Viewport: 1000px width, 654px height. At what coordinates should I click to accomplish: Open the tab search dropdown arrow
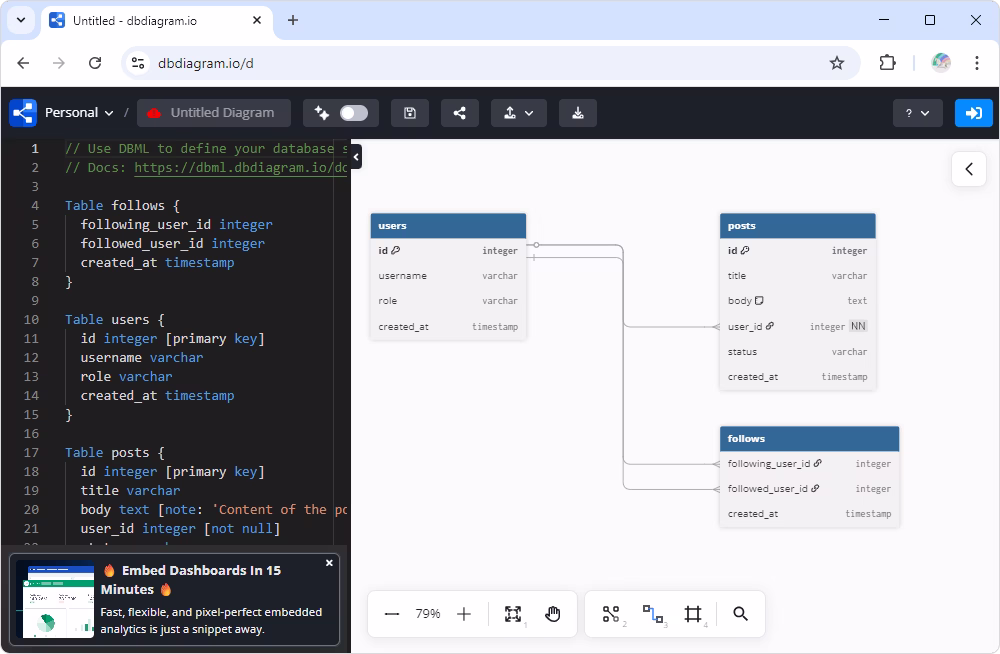[x=20, y=20]
